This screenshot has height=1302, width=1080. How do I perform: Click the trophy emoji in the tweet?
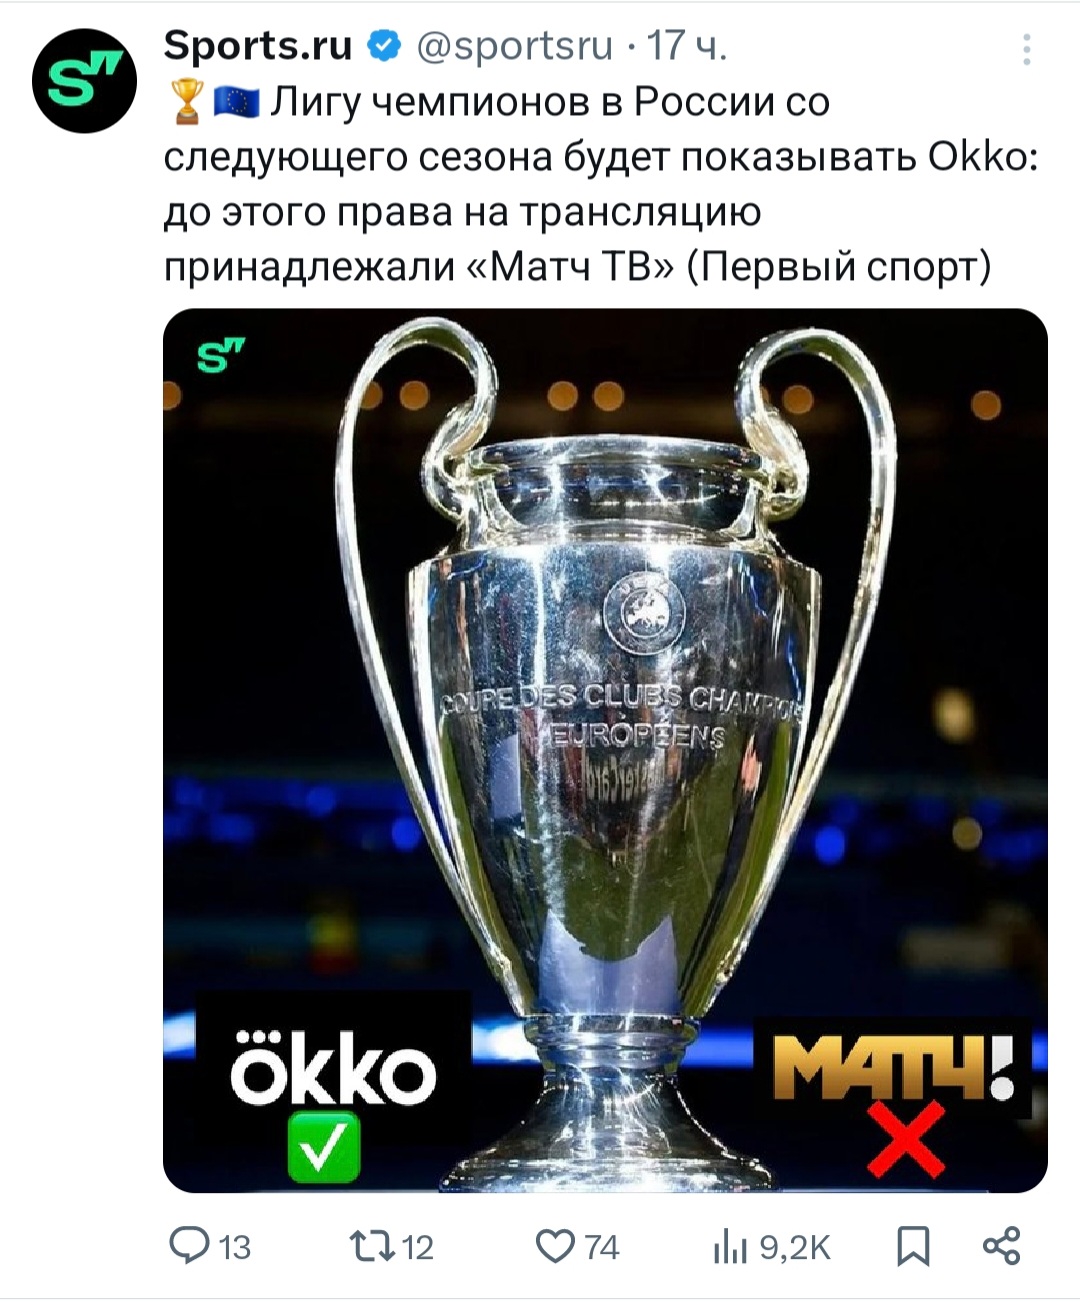(186, 103)
